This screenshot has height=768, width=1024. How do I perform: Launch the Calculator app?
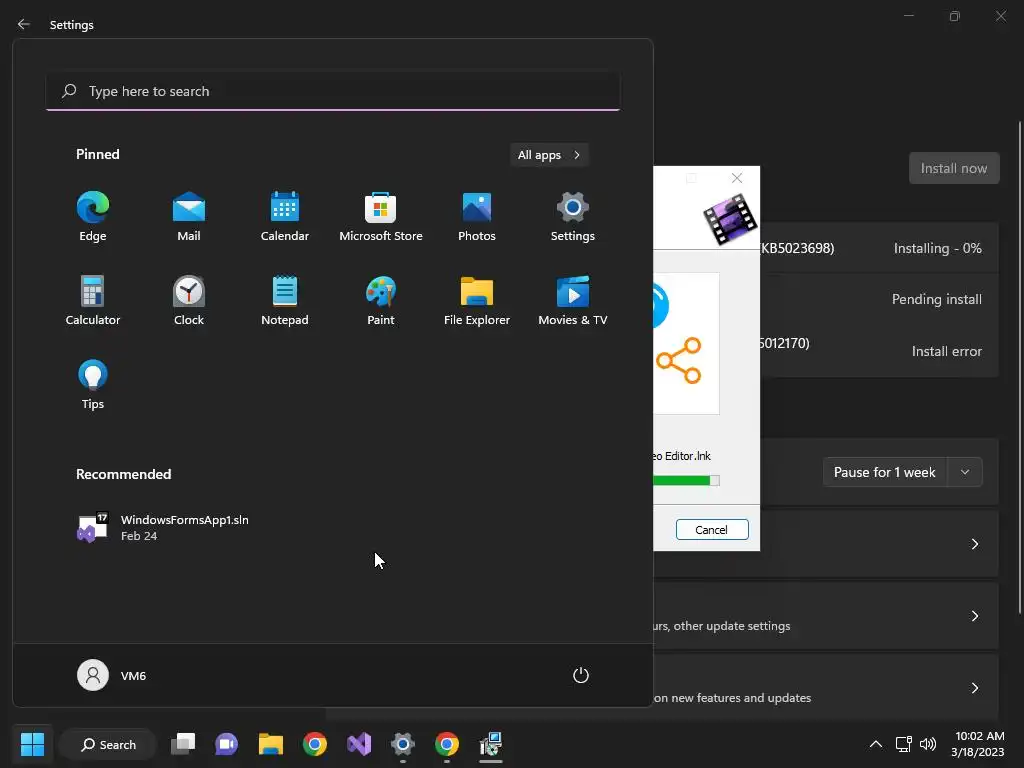coord(93,300)
